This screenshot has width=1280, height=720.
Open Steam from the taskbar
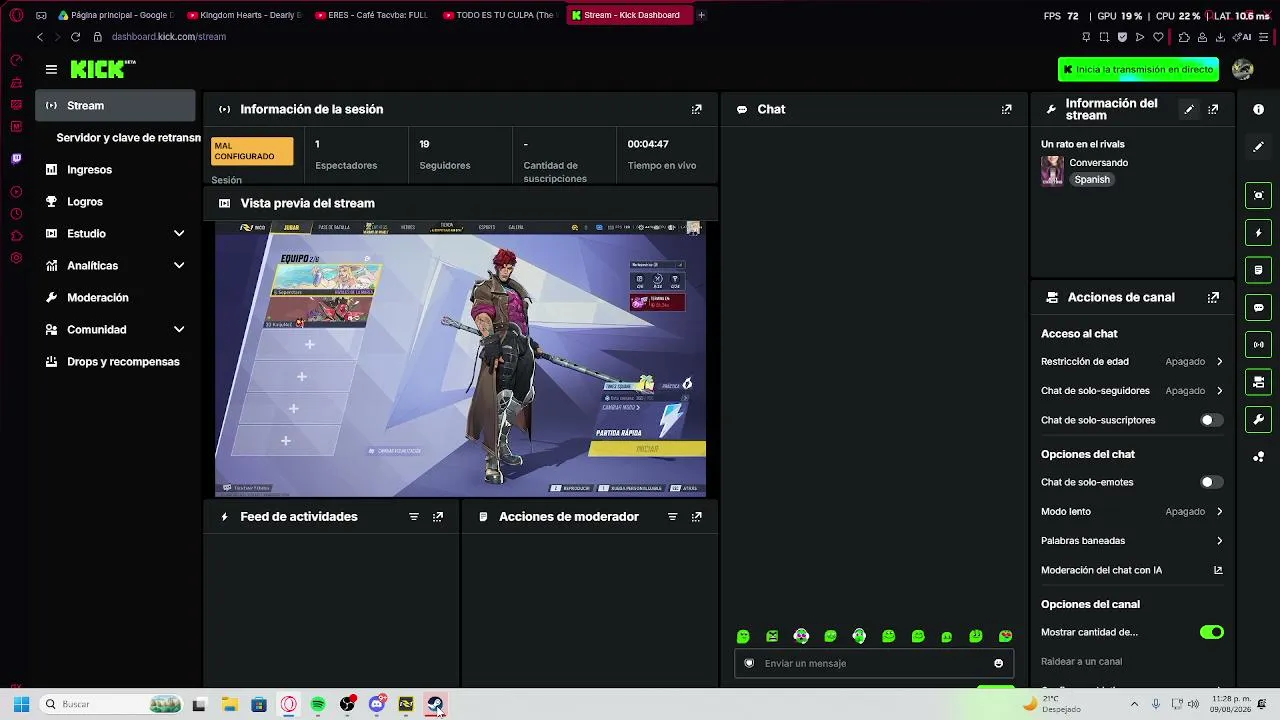[x=435, y=705]
